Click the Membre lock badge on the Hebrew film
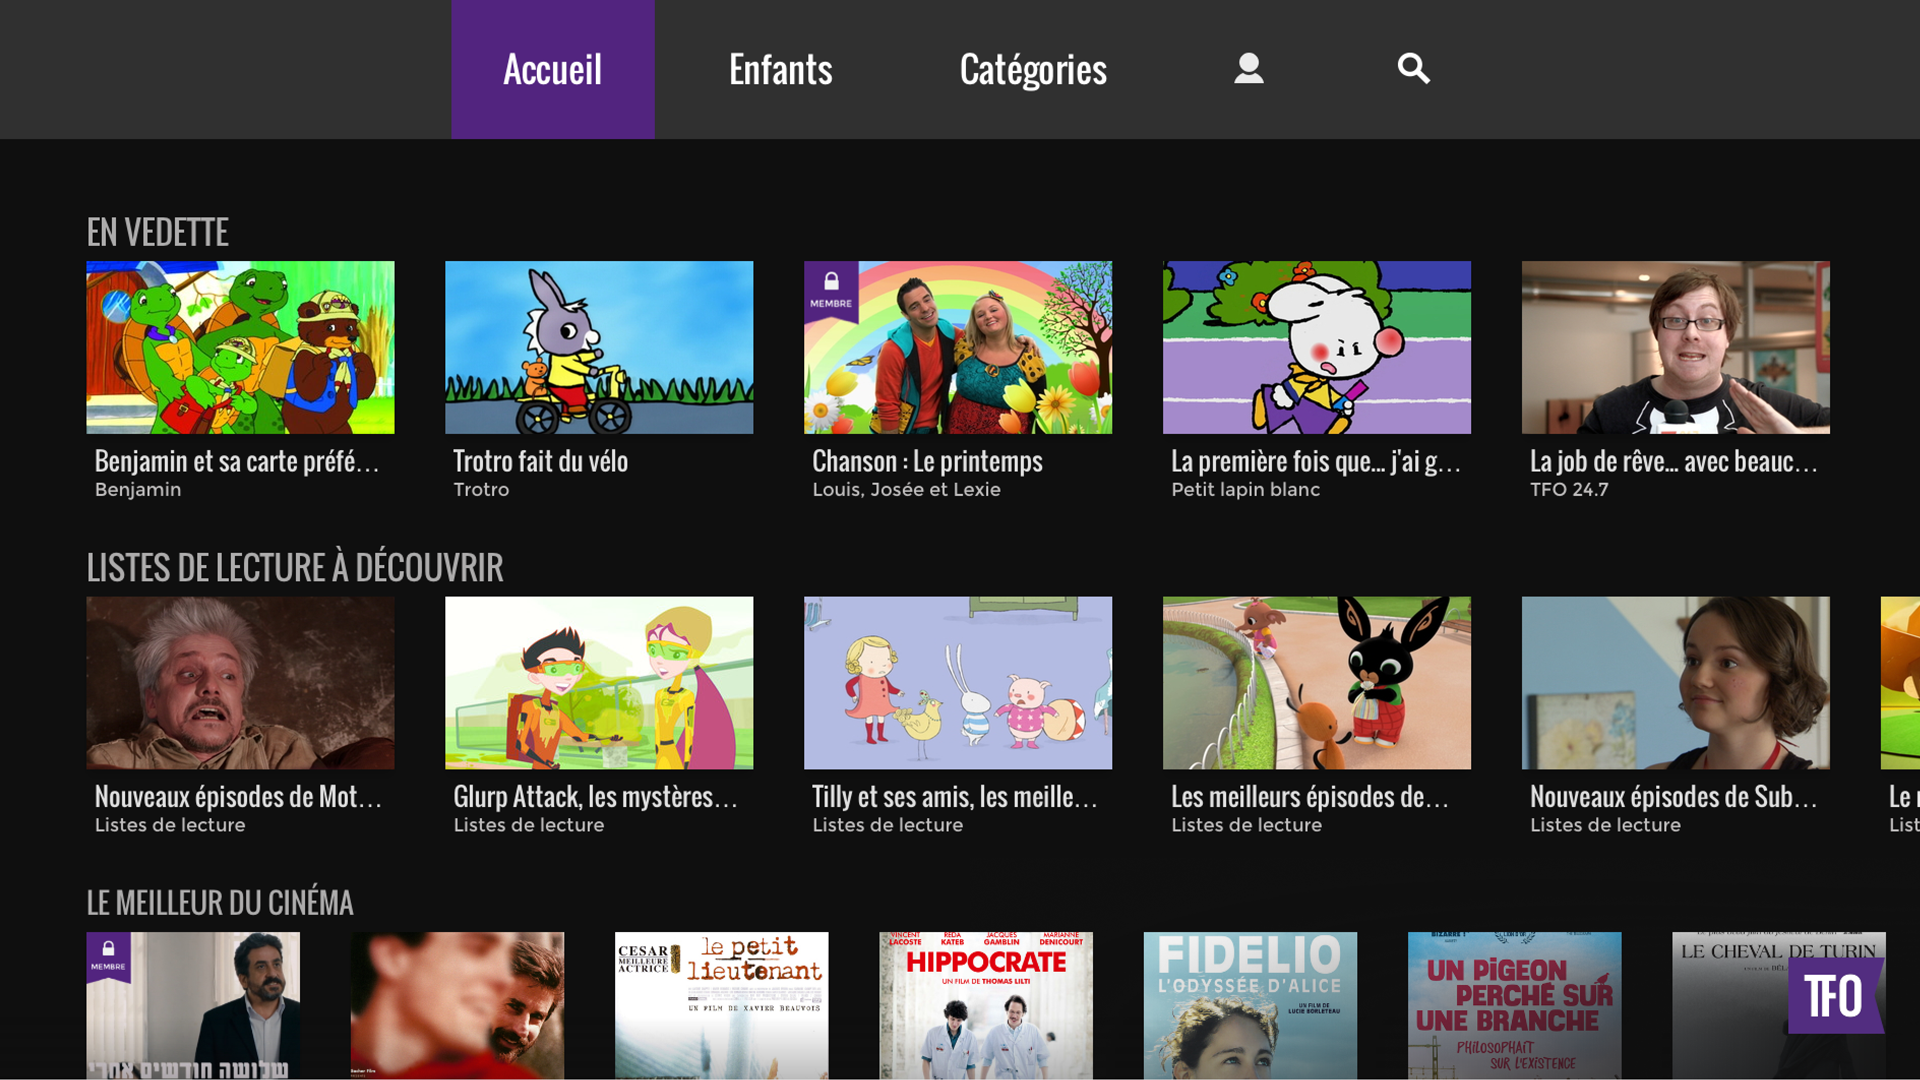The image size is (1920, 1080). (108, 957)
